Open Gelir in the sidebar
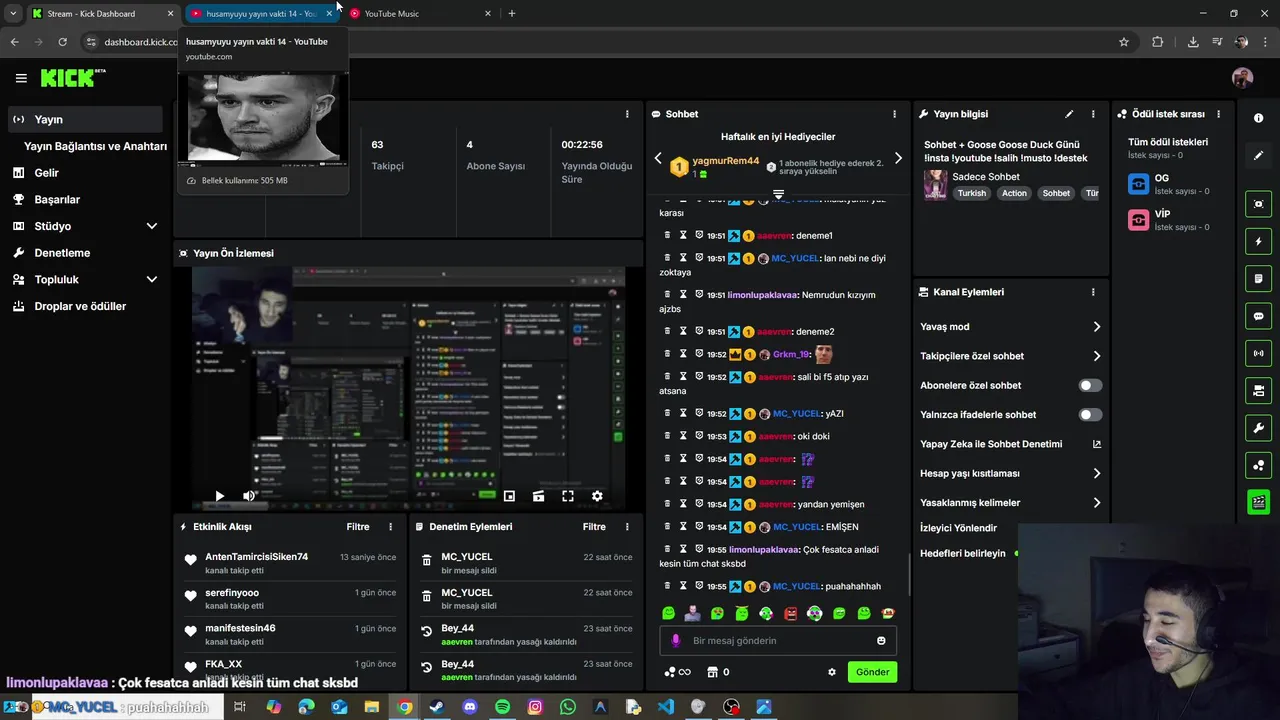The width and height of the screenshot is (1280, 720). coord(86,173)
